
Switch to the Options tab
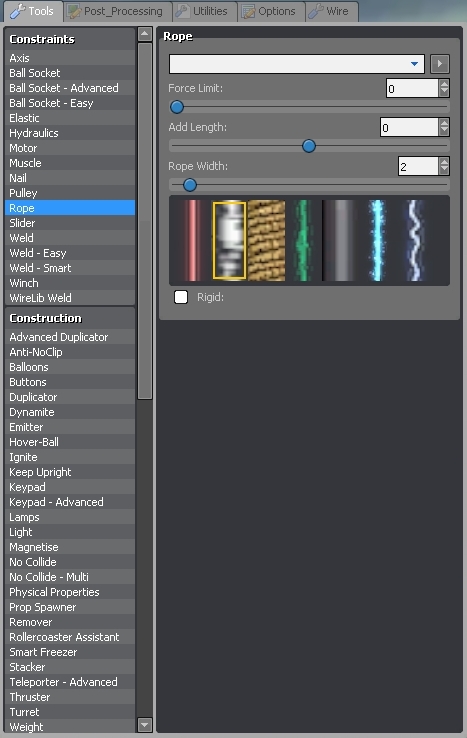pyautogui.click(x=271, y=11)
